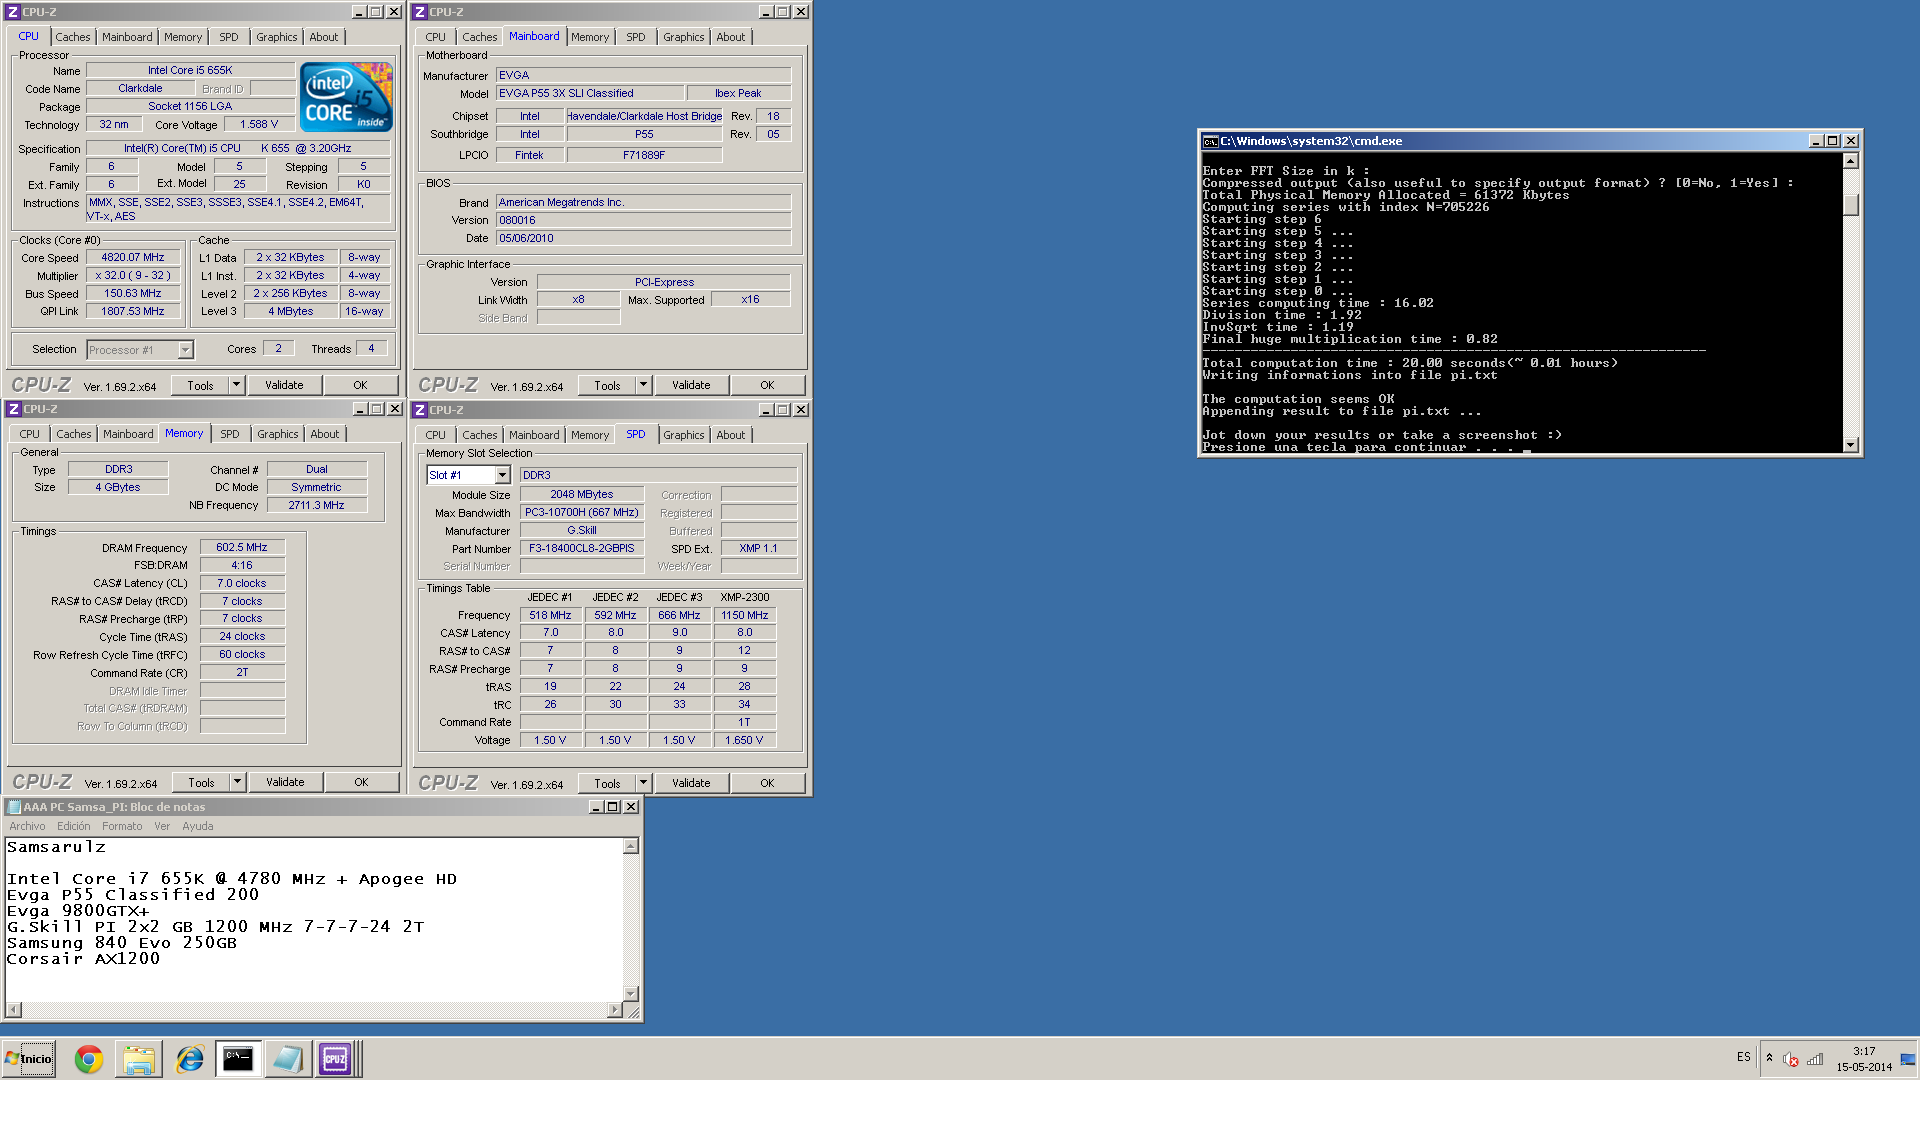Click Notepad horizontal scrollbar left arrow

point(13,1010)
